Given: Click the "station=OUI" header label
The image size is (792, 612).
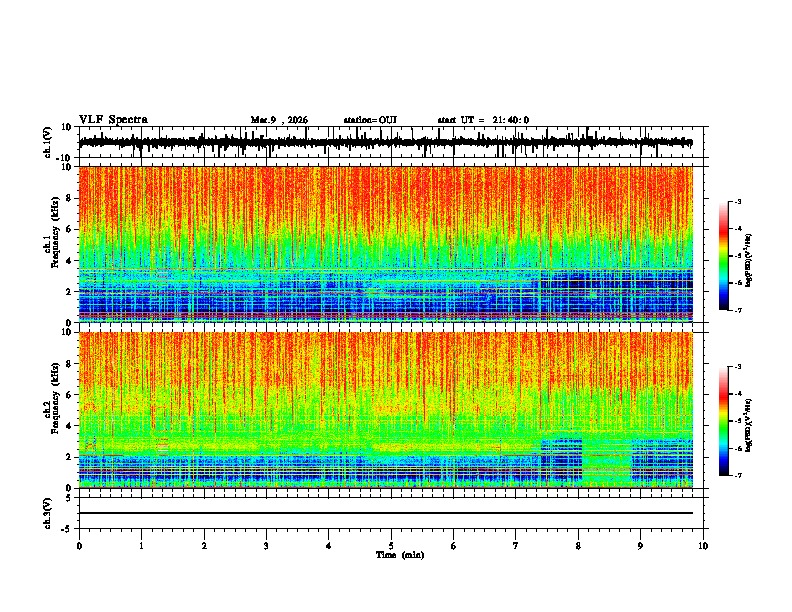Looking at the screenshot, I should 370,120.
